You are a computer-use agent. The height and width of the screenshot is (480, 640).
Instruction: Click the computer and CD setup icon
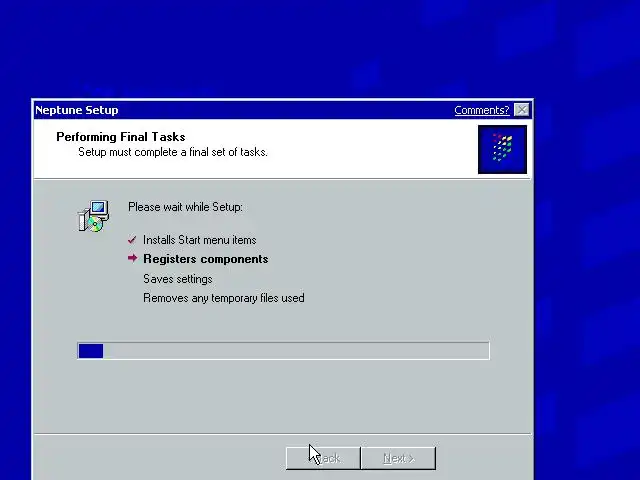coord(93,216)
